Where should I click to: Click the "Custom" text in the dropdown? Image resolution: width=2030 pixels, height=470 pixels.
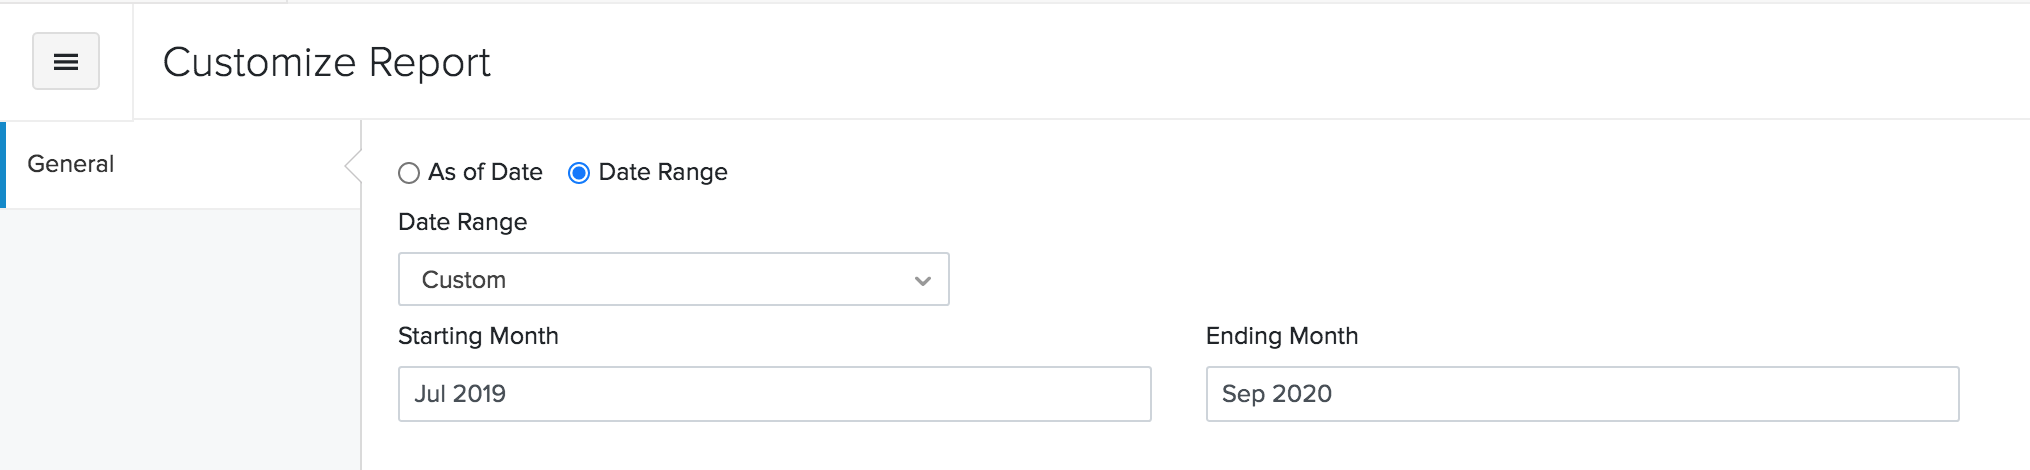[x=464, y=280]
